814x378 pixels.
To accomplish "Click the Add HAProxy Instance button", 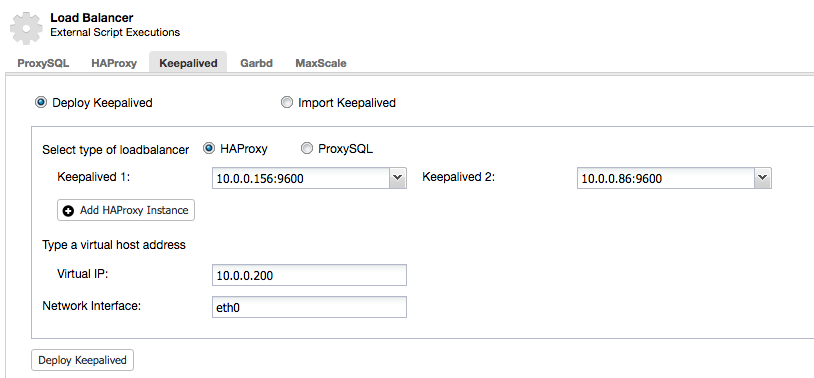I will [126, 210].
